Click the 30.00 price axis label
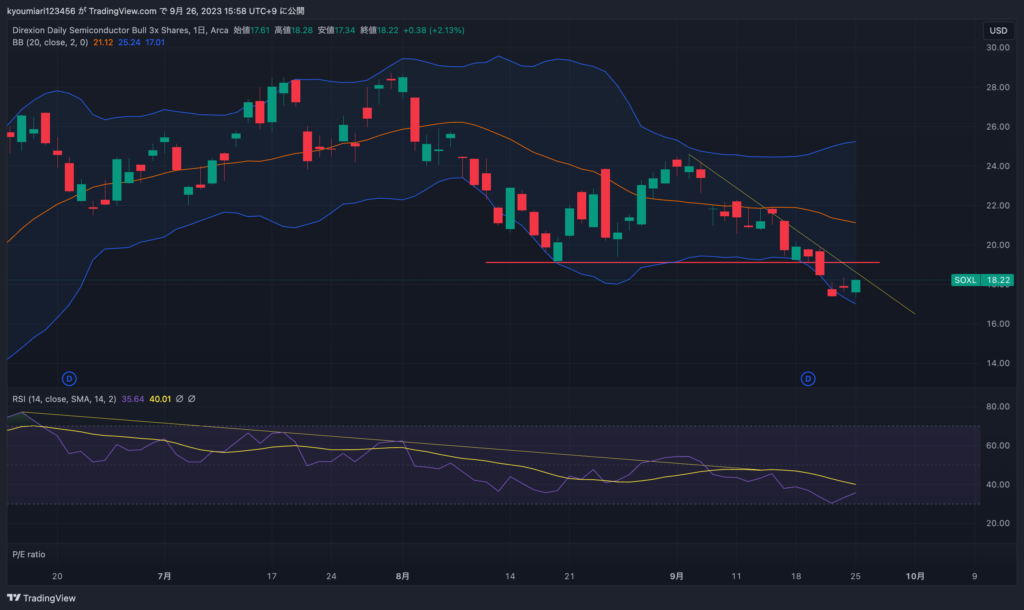 tap(998, 48)
